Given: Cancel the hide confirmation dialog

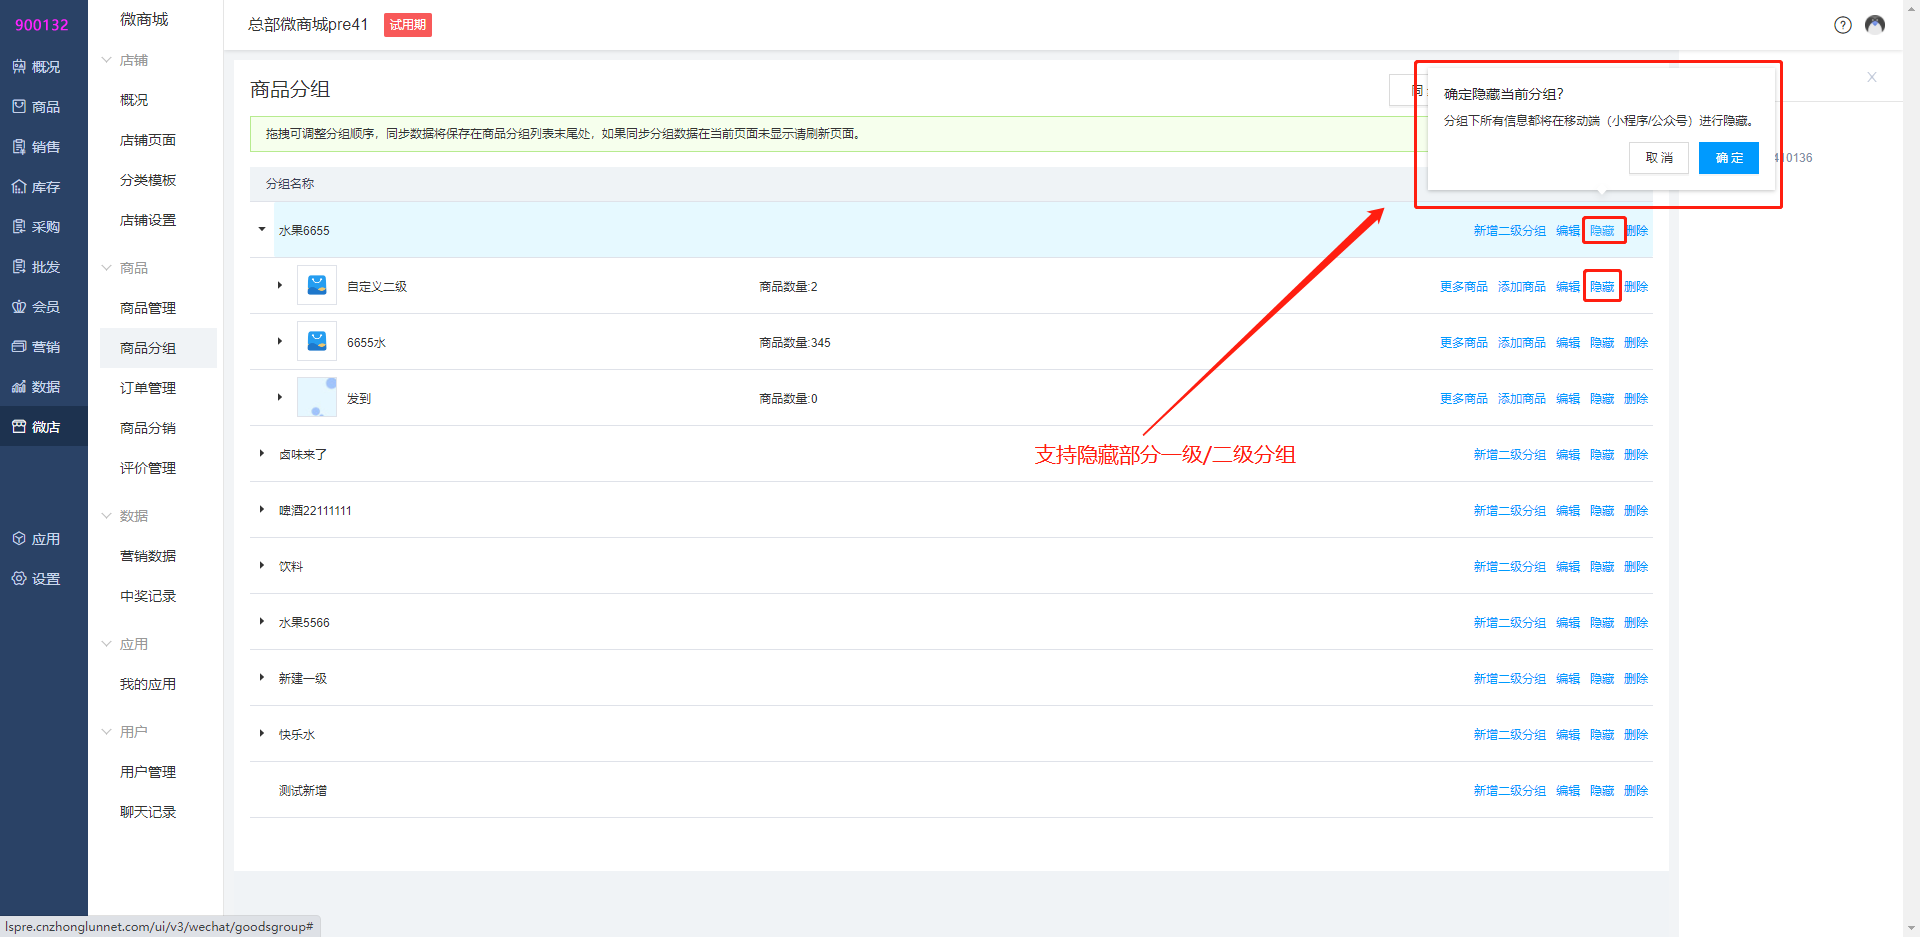Looking at the screenshot, I should tap(1659, 158).
